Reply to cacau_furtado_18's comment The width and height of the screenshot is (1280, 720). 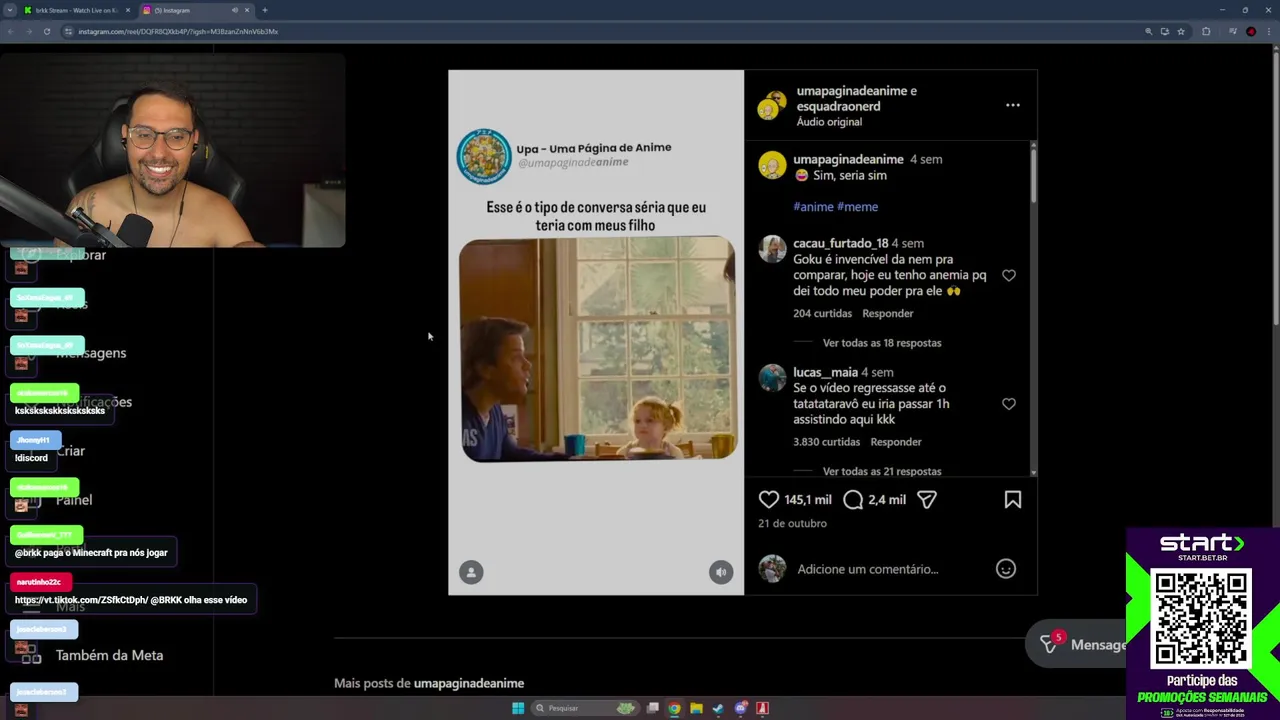pos(888,313)
